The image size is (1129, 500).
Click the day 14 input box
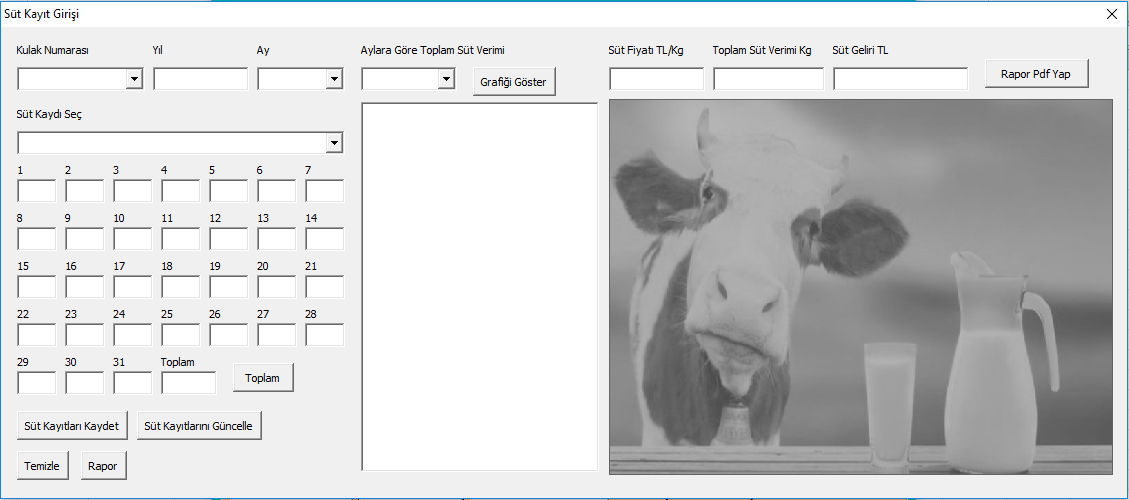325,238
